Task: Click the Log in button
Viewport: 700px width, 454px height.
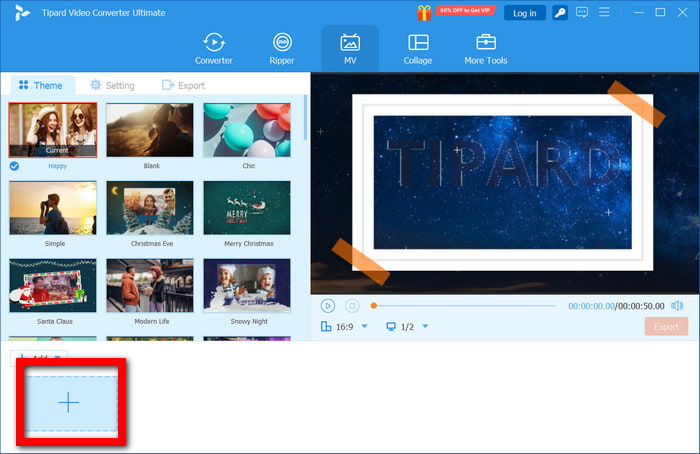Action: (x=525, y=13)
